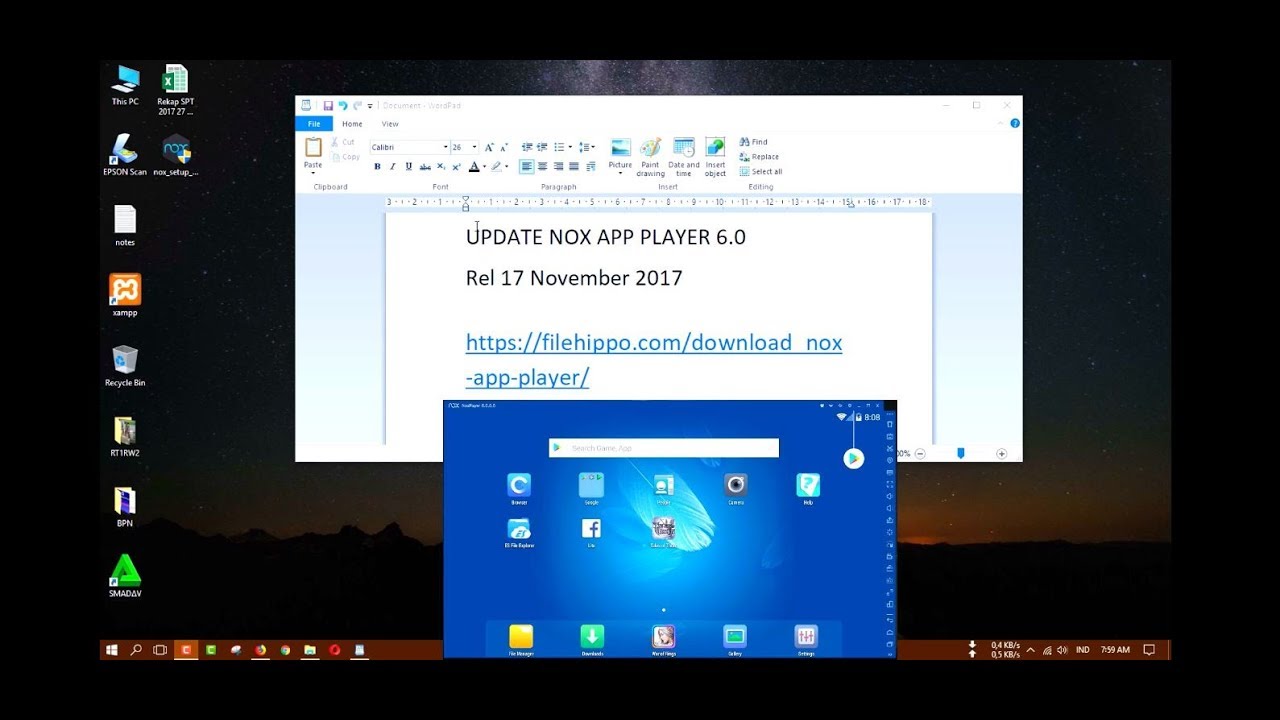Click the text color A swatch

pyautogui.click(x=475, y=167)
